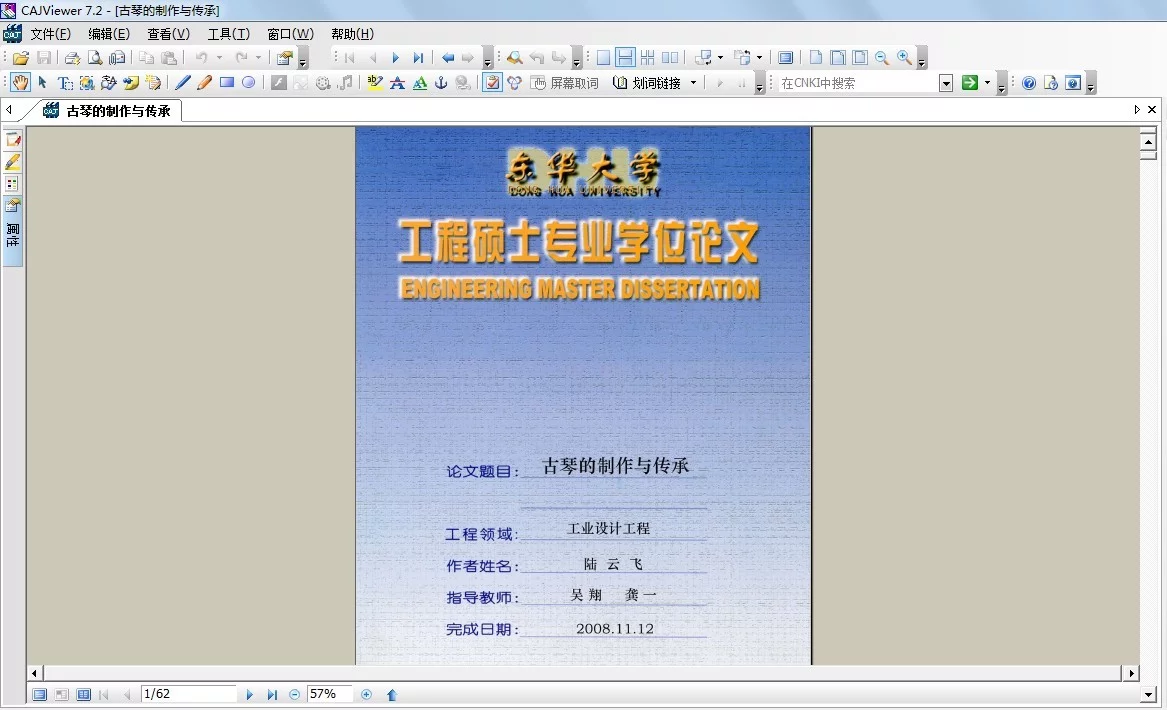Click 屏幕取词 screen word capture
Image resolution: width=1167 pixels, height=710 pixels.
(x=565, y=83)
